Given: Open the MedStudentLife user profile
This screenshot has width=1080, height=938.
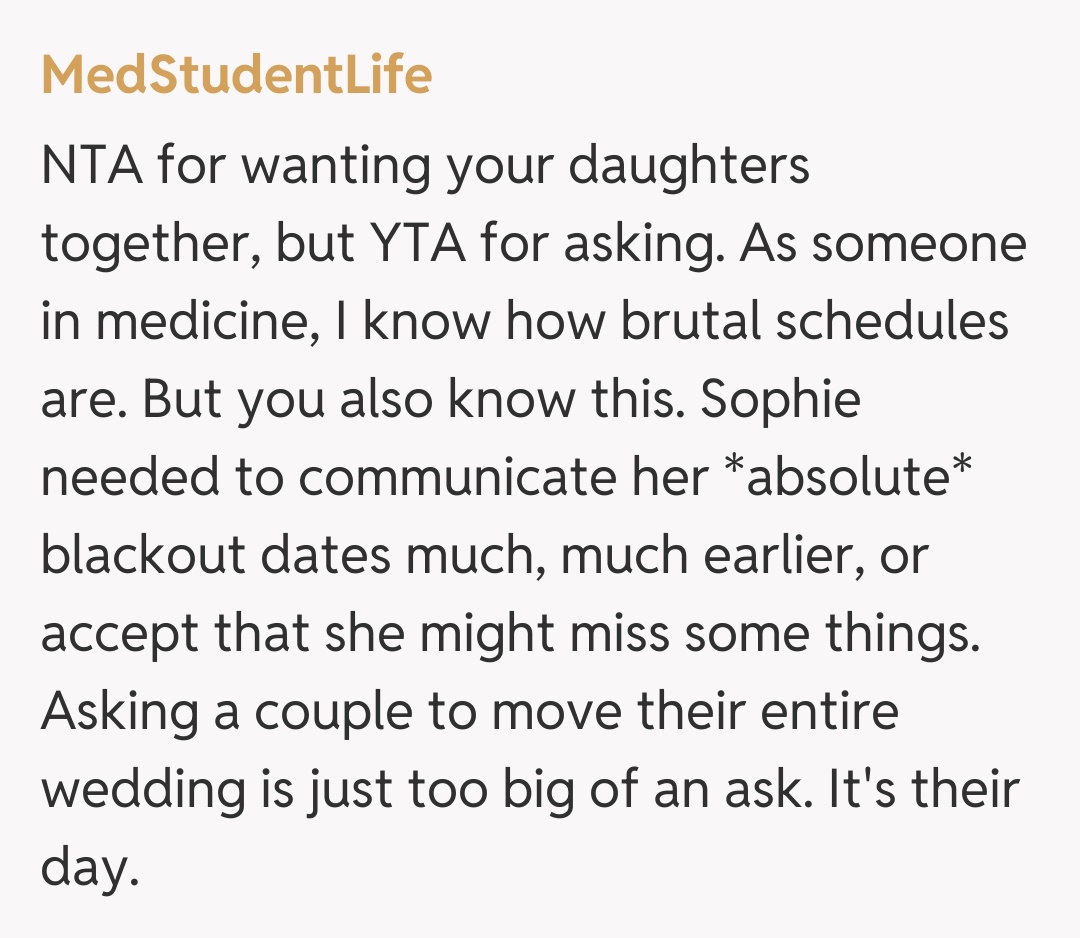Looking at the screenshot, I should point(236,75).
